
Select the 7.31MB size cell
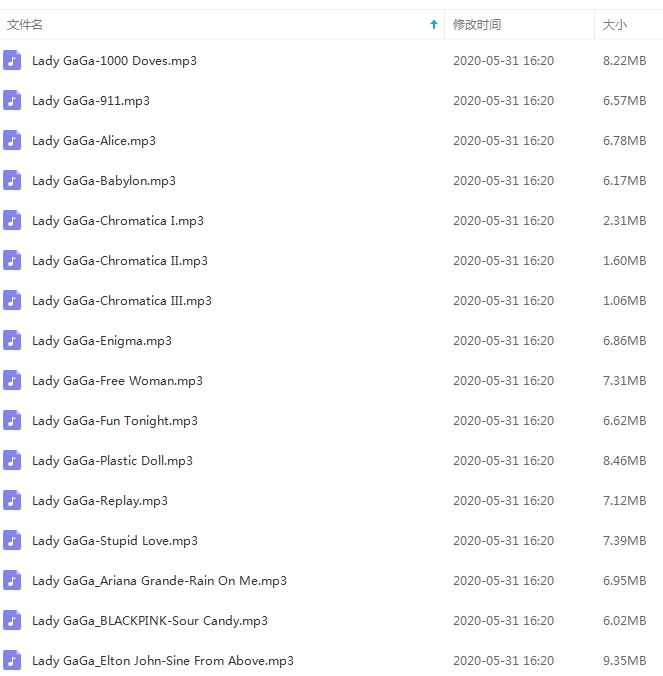(x=625, y=381)
